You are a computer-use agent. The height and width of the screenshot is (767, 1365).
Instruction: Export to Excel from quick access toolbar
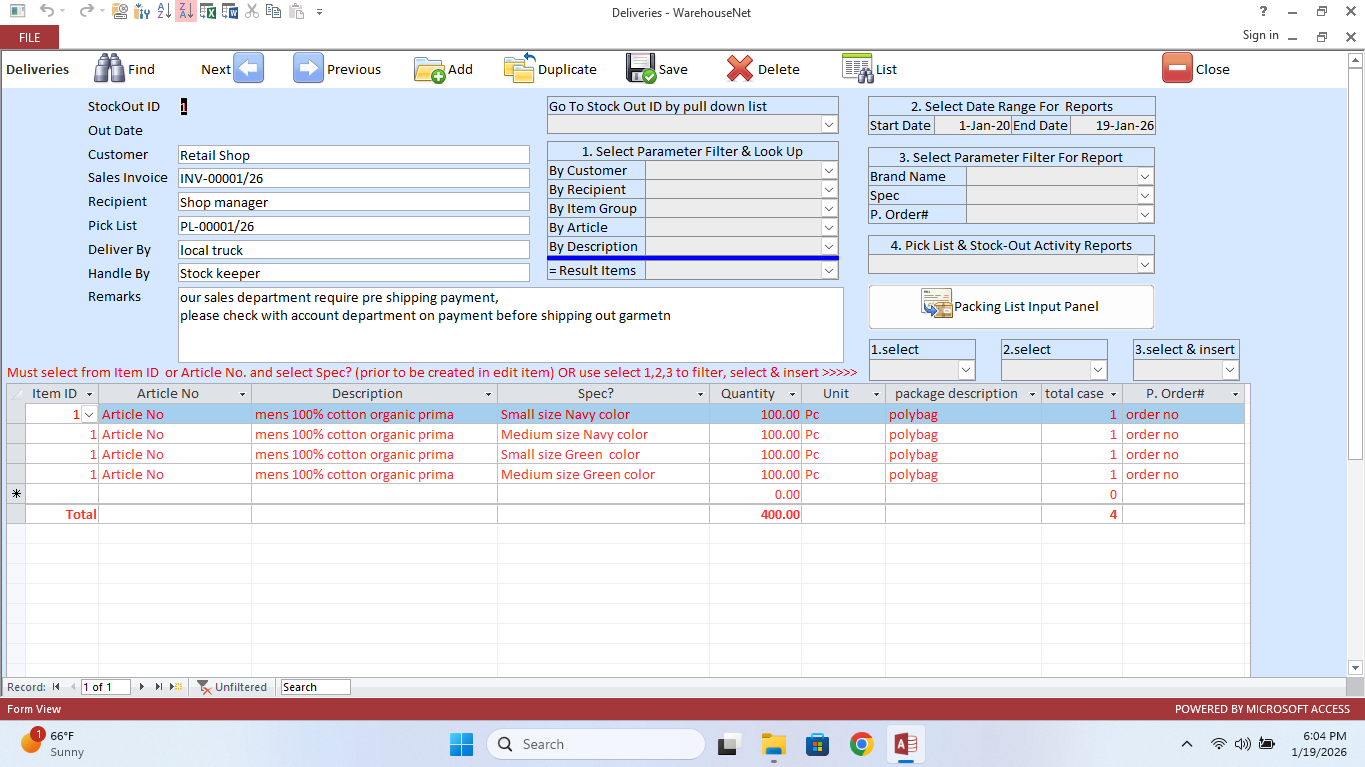(208, 12)
